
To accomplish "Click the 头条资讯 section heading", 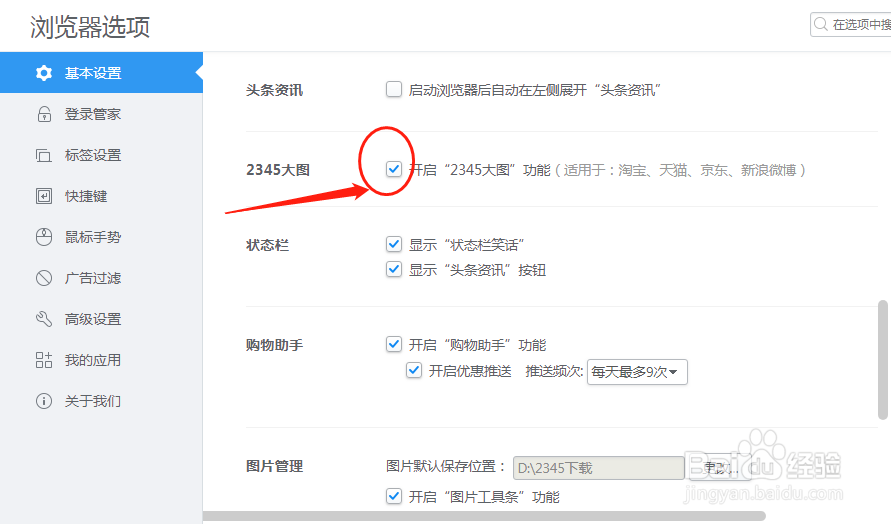I will click(x=274, y=90).
